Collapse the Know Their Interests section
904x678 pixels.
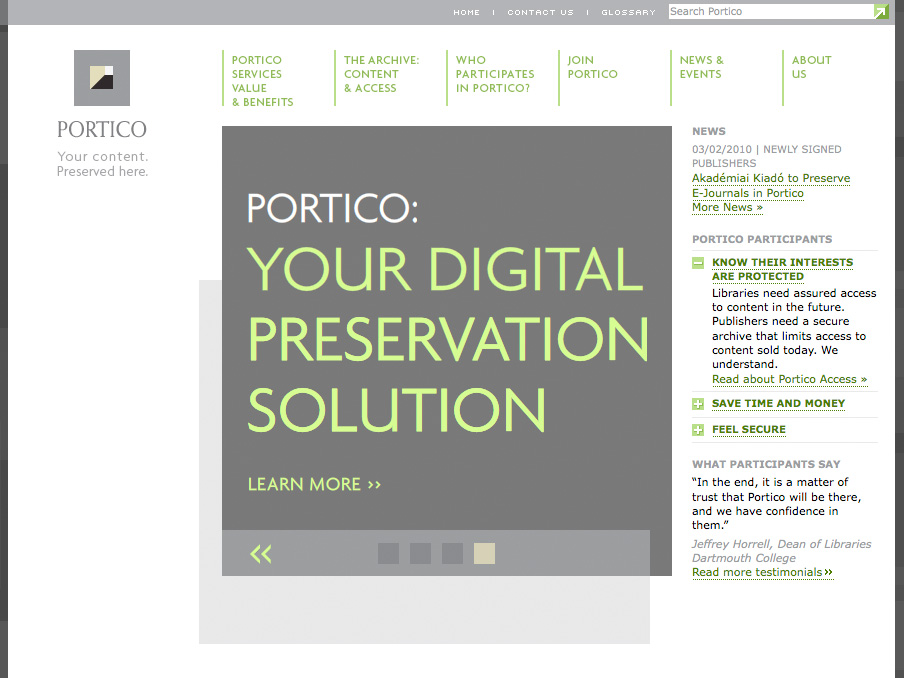pos(698,263)
